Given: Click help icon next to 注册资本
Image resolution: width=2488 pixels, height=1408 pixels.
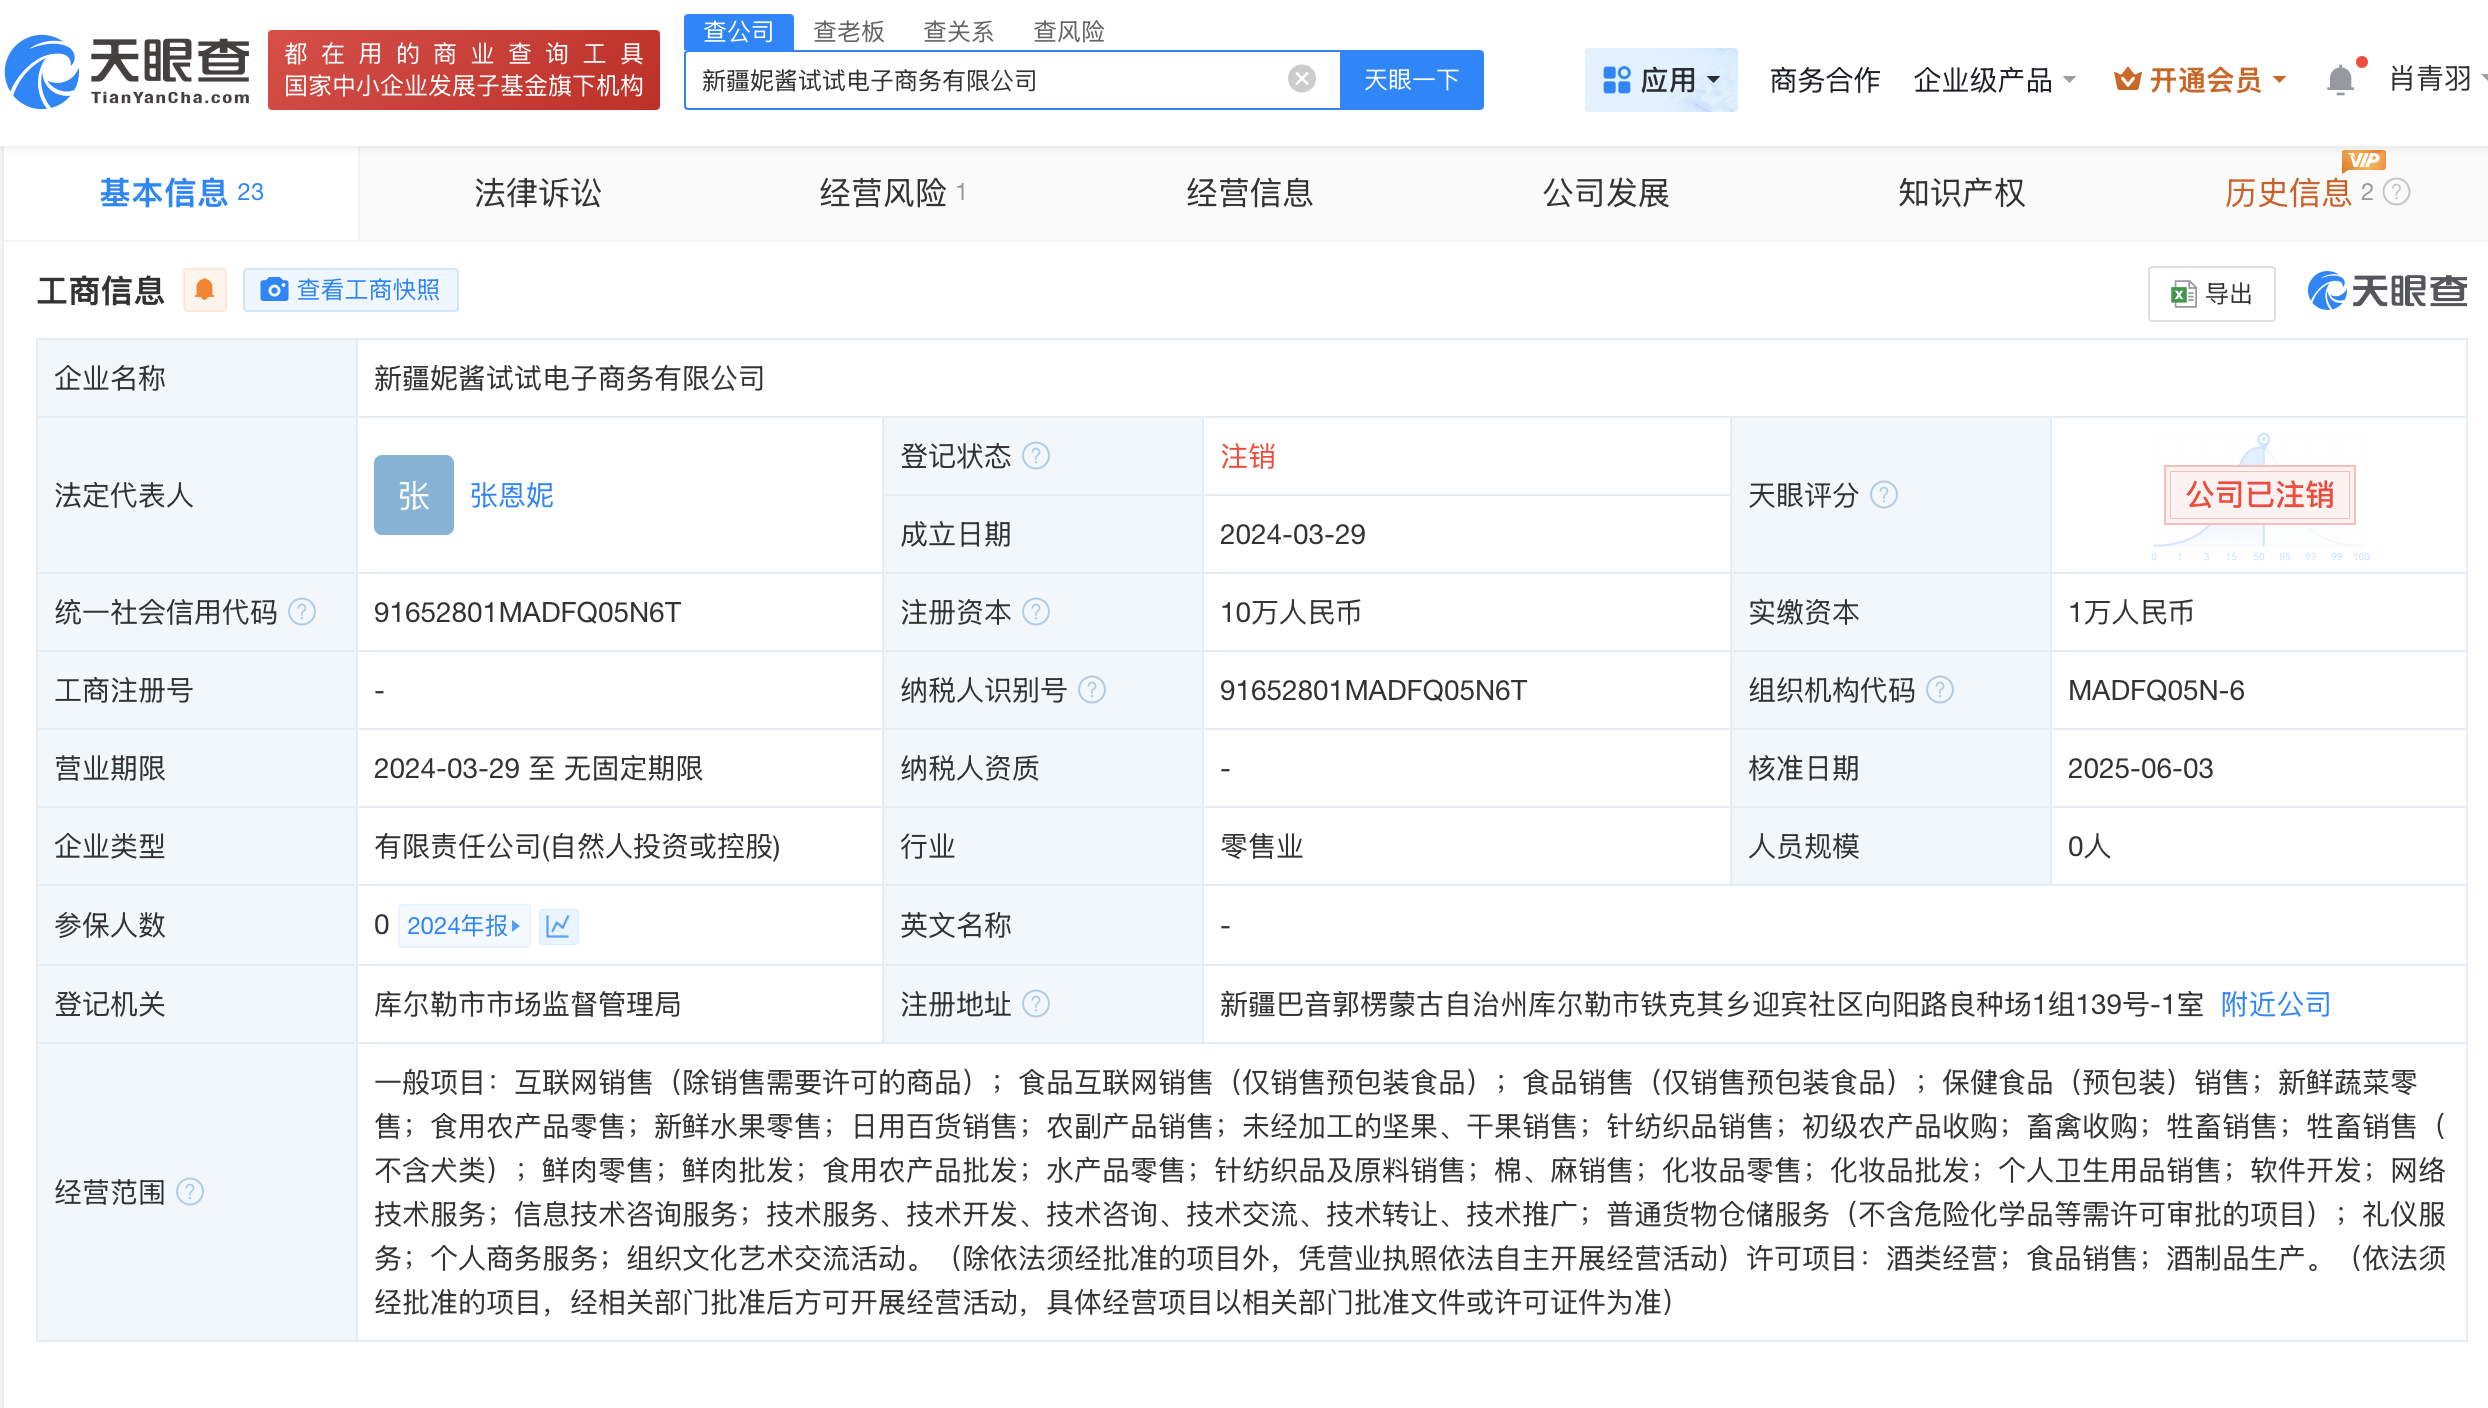Looking at the screenshot, I should pos(1037,612).
